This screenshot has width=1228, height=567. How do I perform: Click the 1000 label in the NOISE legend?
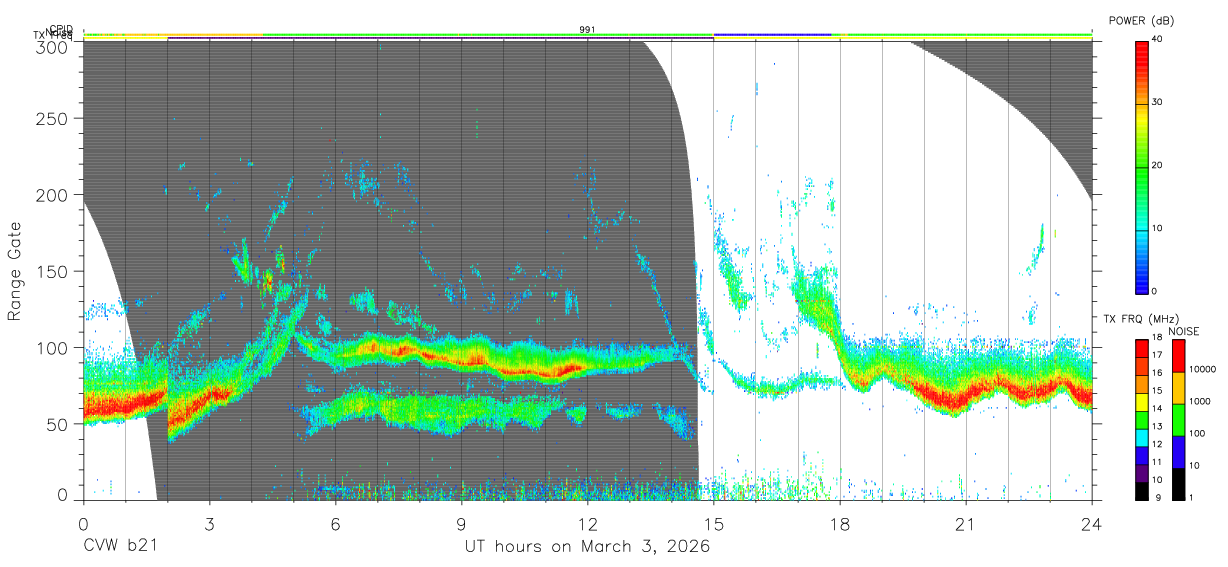coord(1202,402)
